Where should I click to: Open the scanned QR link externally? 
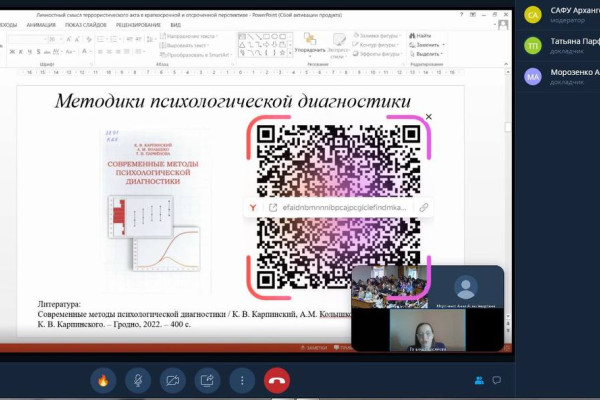point(272,207)
